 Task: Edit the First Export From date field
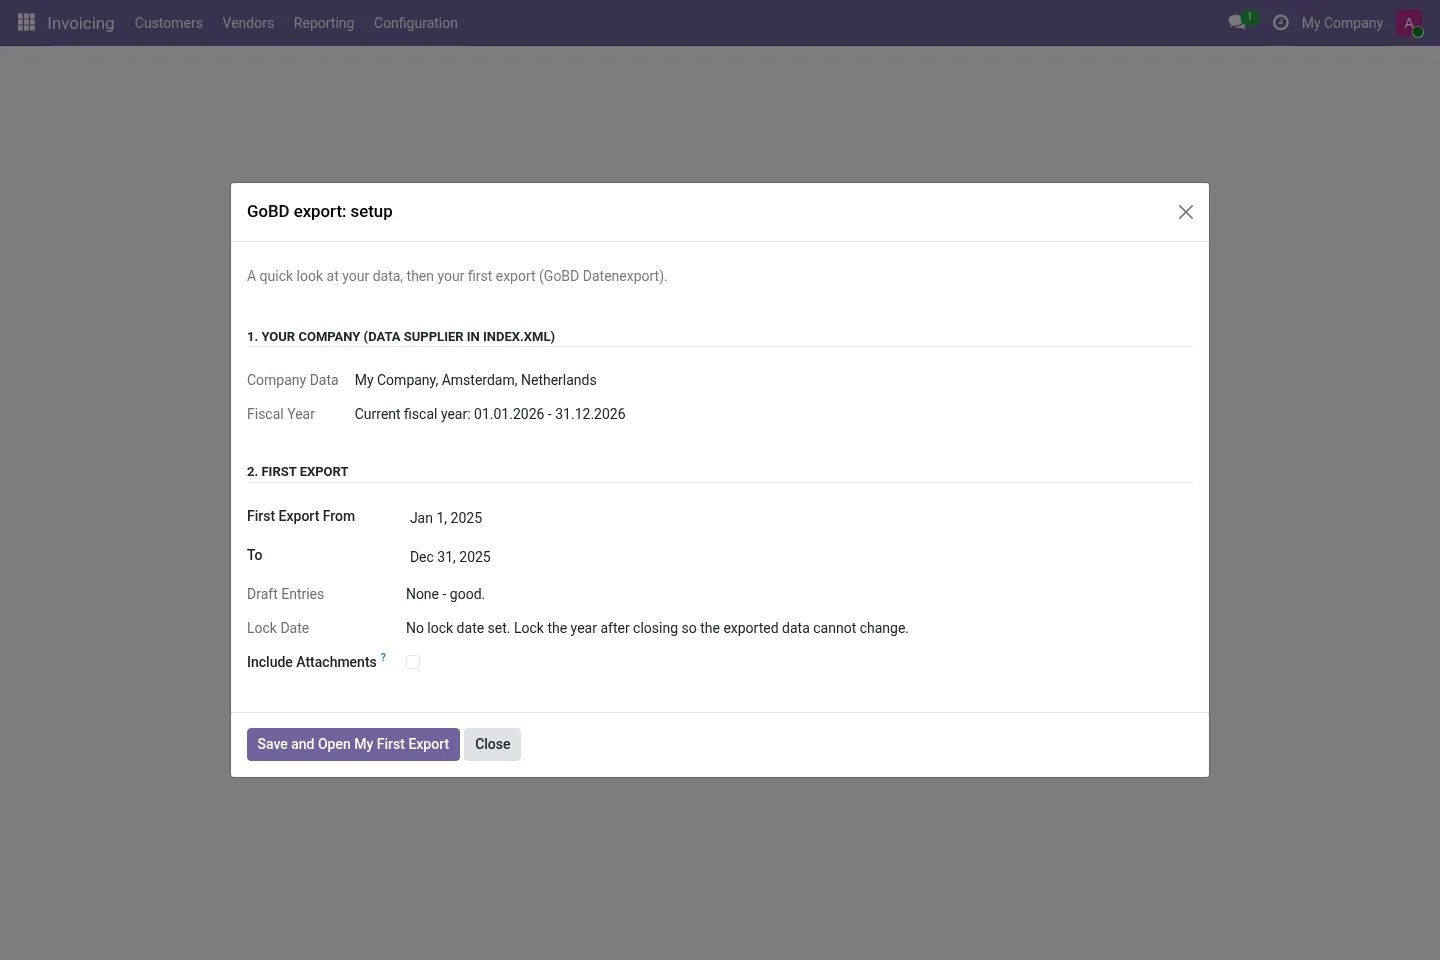(x=799, y=518)
